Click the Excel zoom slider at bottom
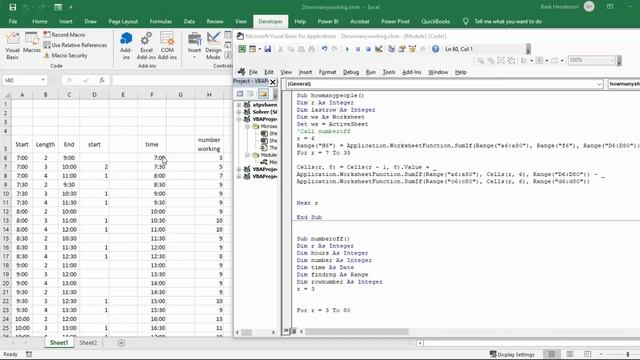Image resolution: width=640 pixels, height=360 pixels. (628, 354)
